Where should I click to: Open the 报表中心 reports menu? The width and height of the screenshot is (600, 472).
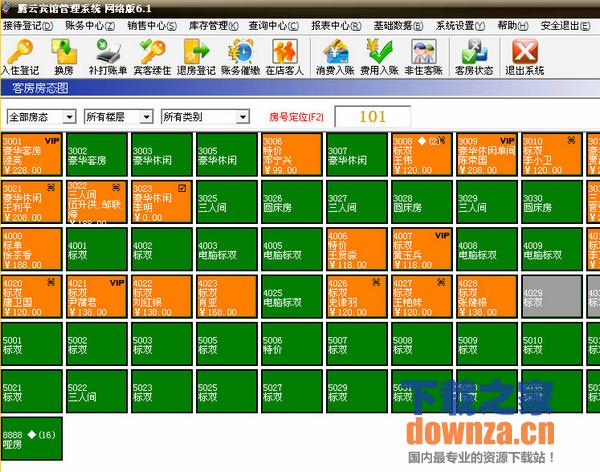click(x=331, y=25)
